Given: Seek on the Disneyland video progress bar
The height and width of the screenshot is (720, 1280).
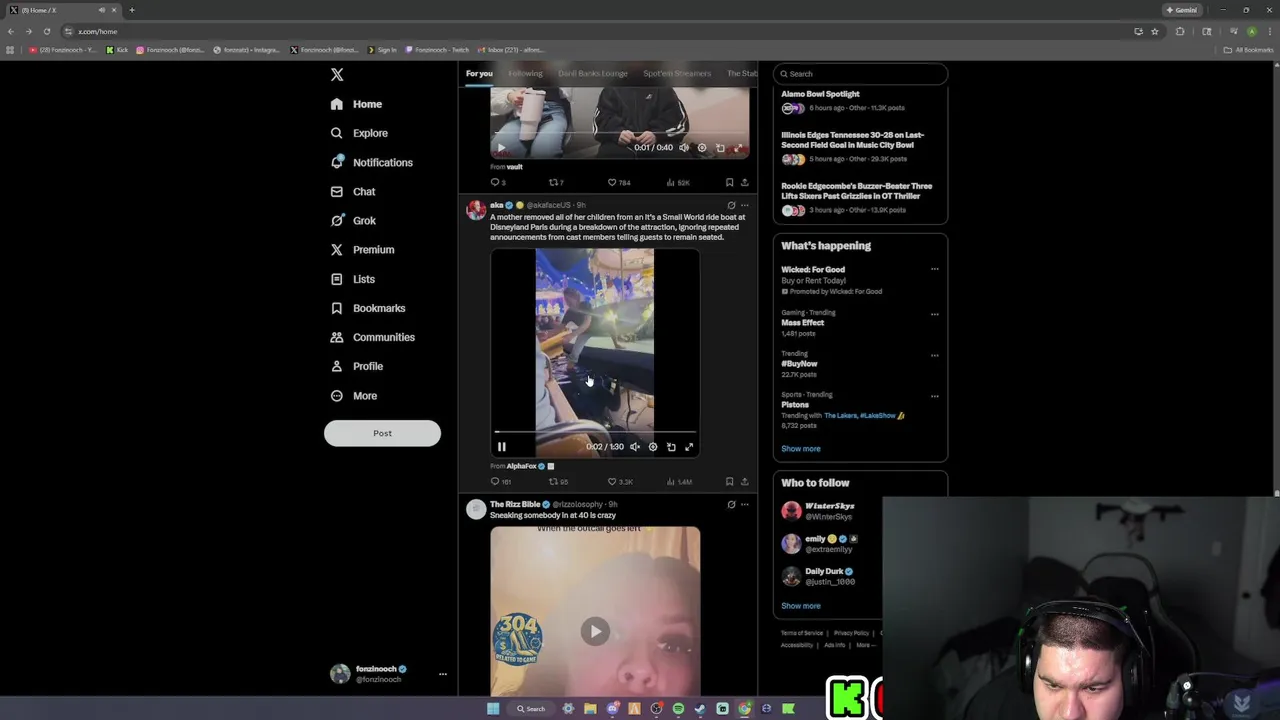Looking at the screenshot, I should pyautogui.click(x=595, y=432).
